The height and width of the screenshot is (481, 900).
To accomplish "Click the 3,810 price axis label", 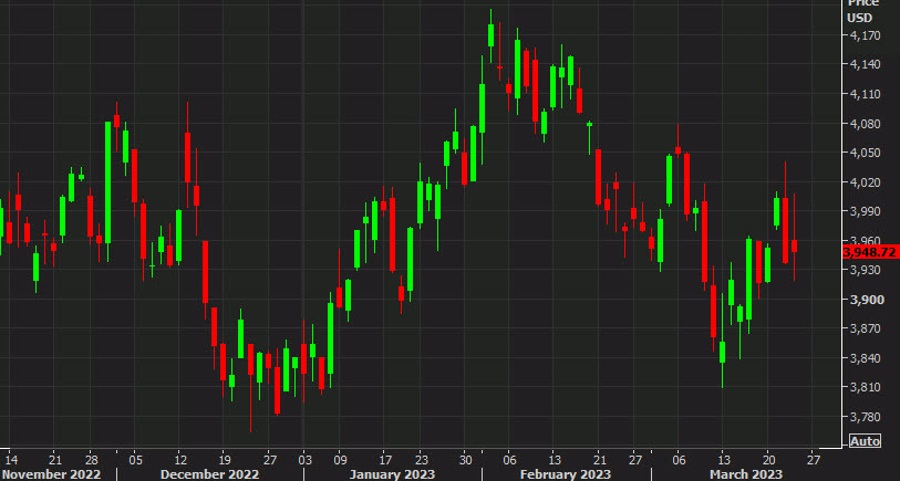I will 864,387.
